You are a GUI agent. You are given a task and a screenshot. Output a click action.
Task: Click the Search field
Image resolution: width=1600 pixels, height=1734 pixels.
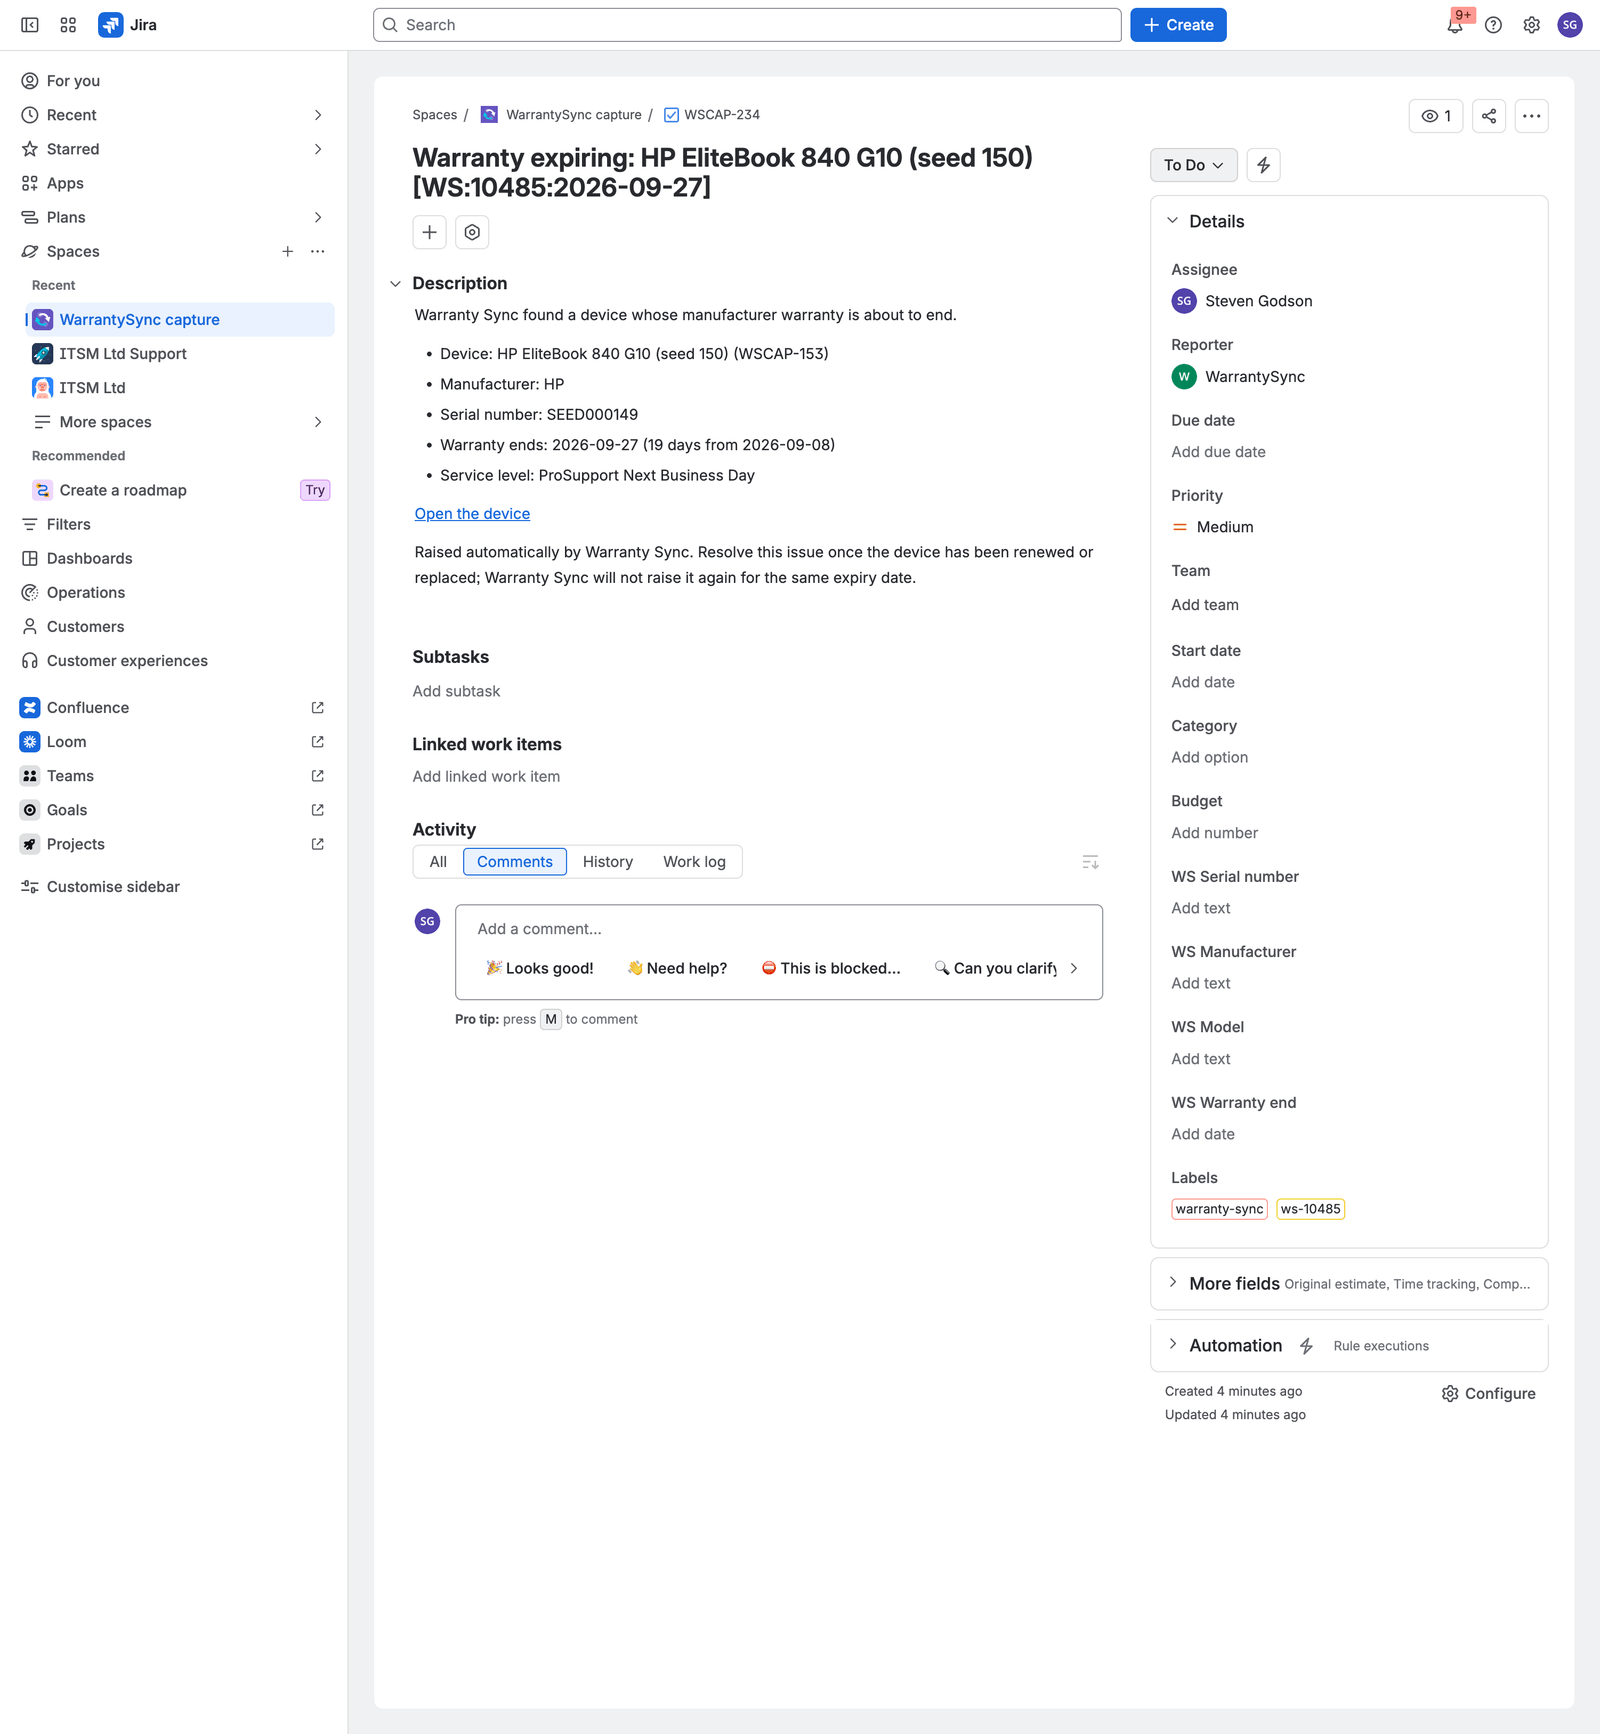747,25
